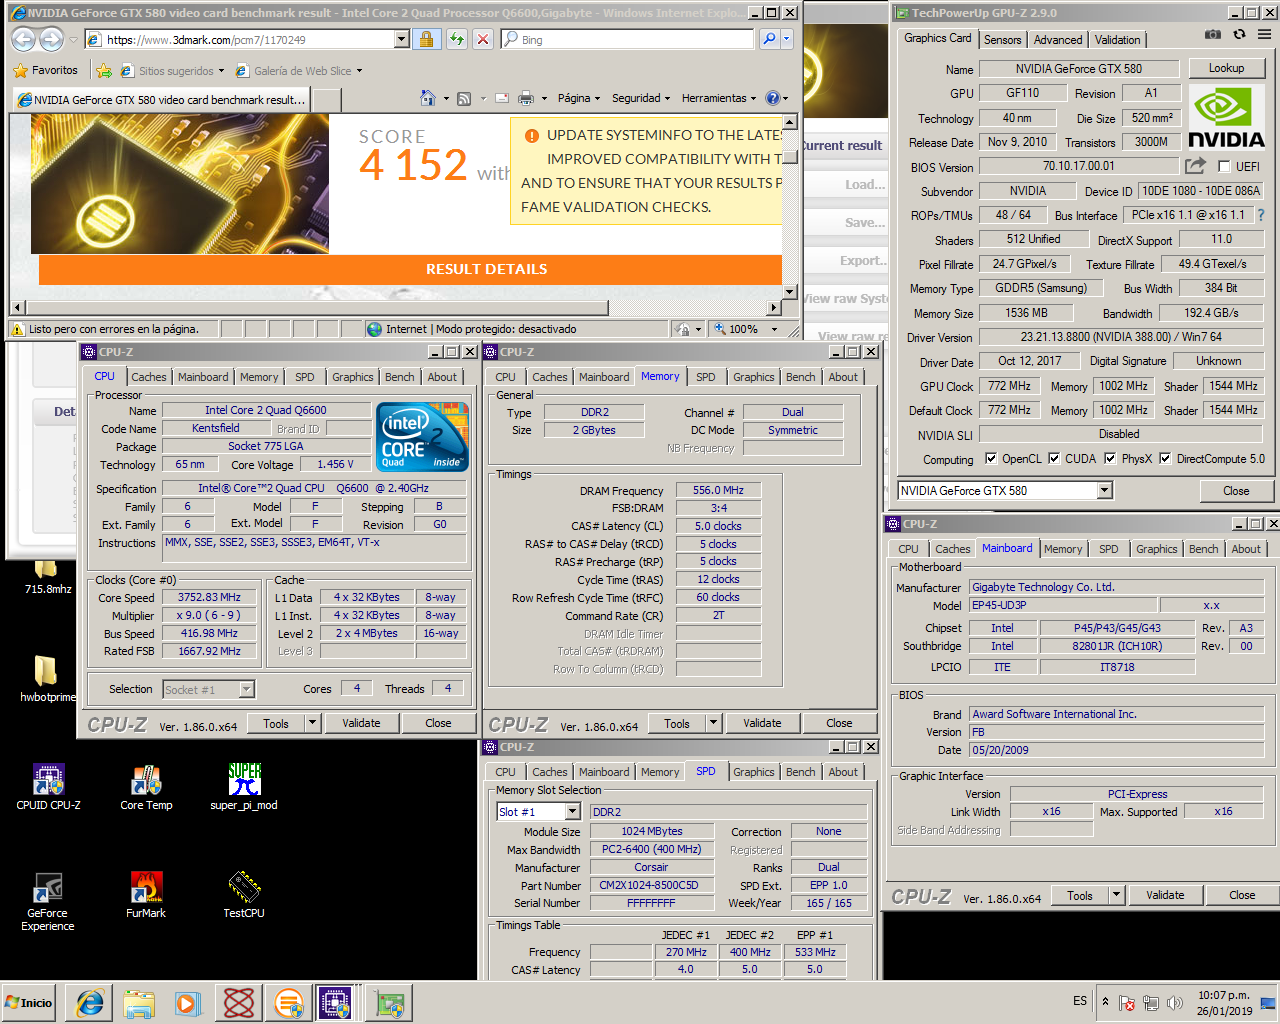Open the Página menu dropdown
Viewport: 1280px width, 1024px height.
click(x=578, y=98)
